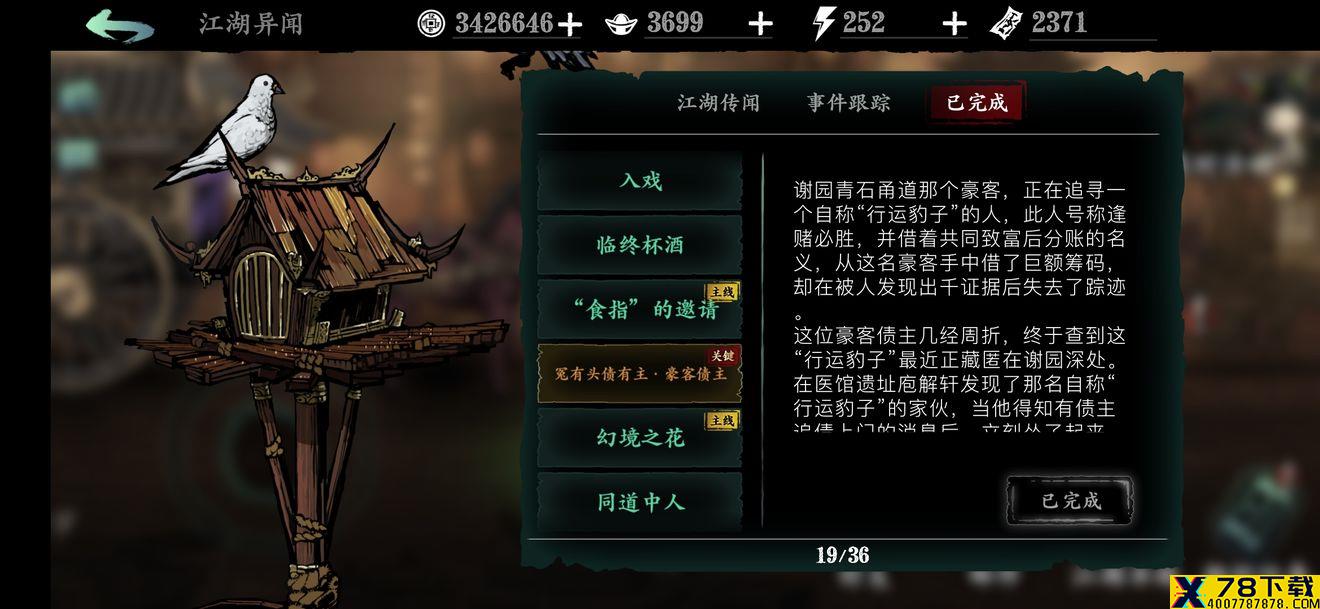Screen dimensions: 1320x609
Task: Add silver ingots with plus button
Action: [x=760, y=24]
